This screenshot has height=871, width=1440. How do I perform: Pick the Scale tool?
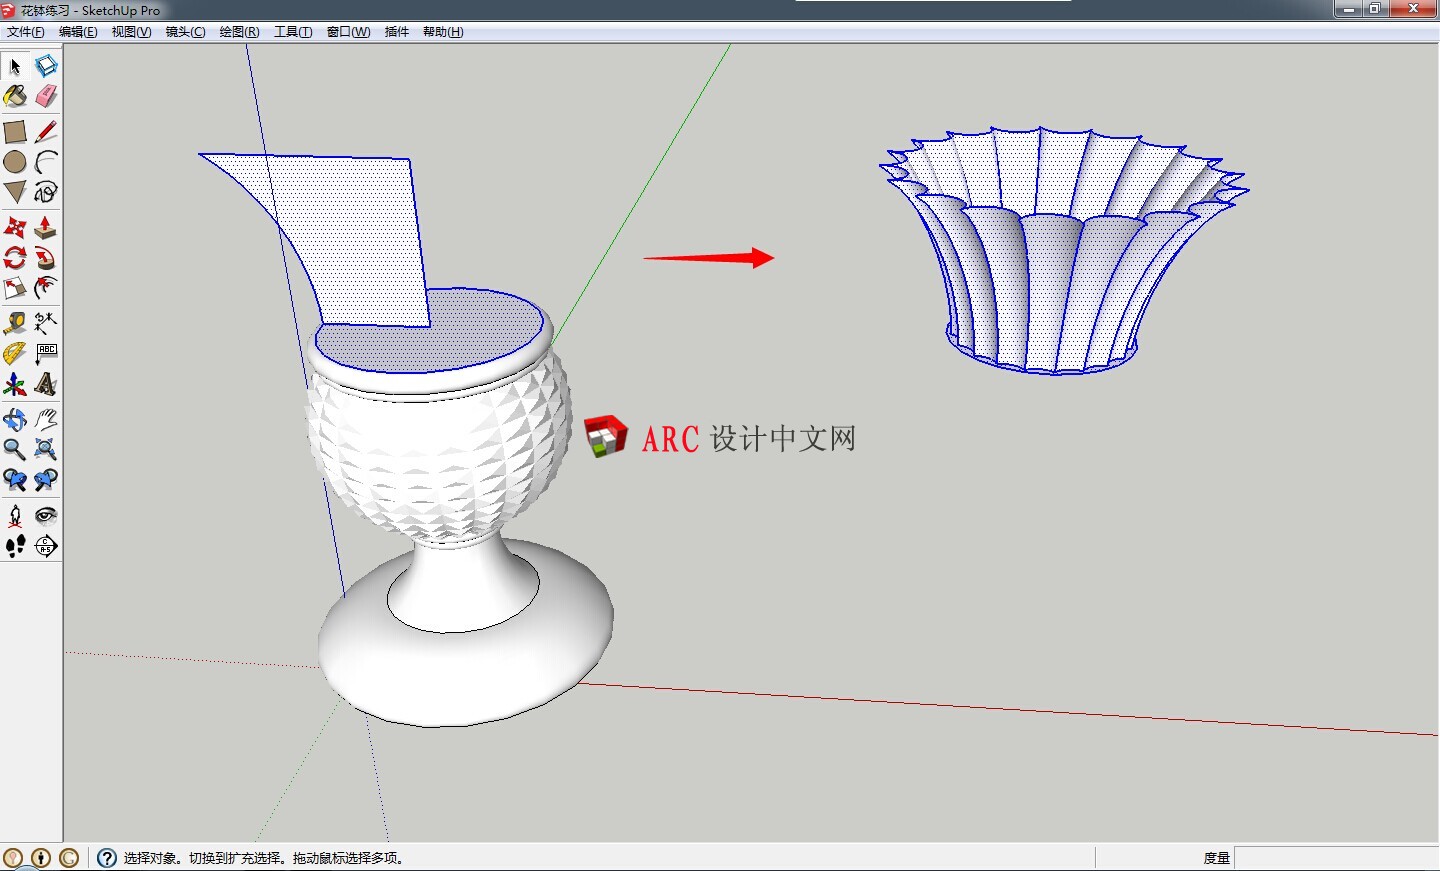tap(15, 289)
